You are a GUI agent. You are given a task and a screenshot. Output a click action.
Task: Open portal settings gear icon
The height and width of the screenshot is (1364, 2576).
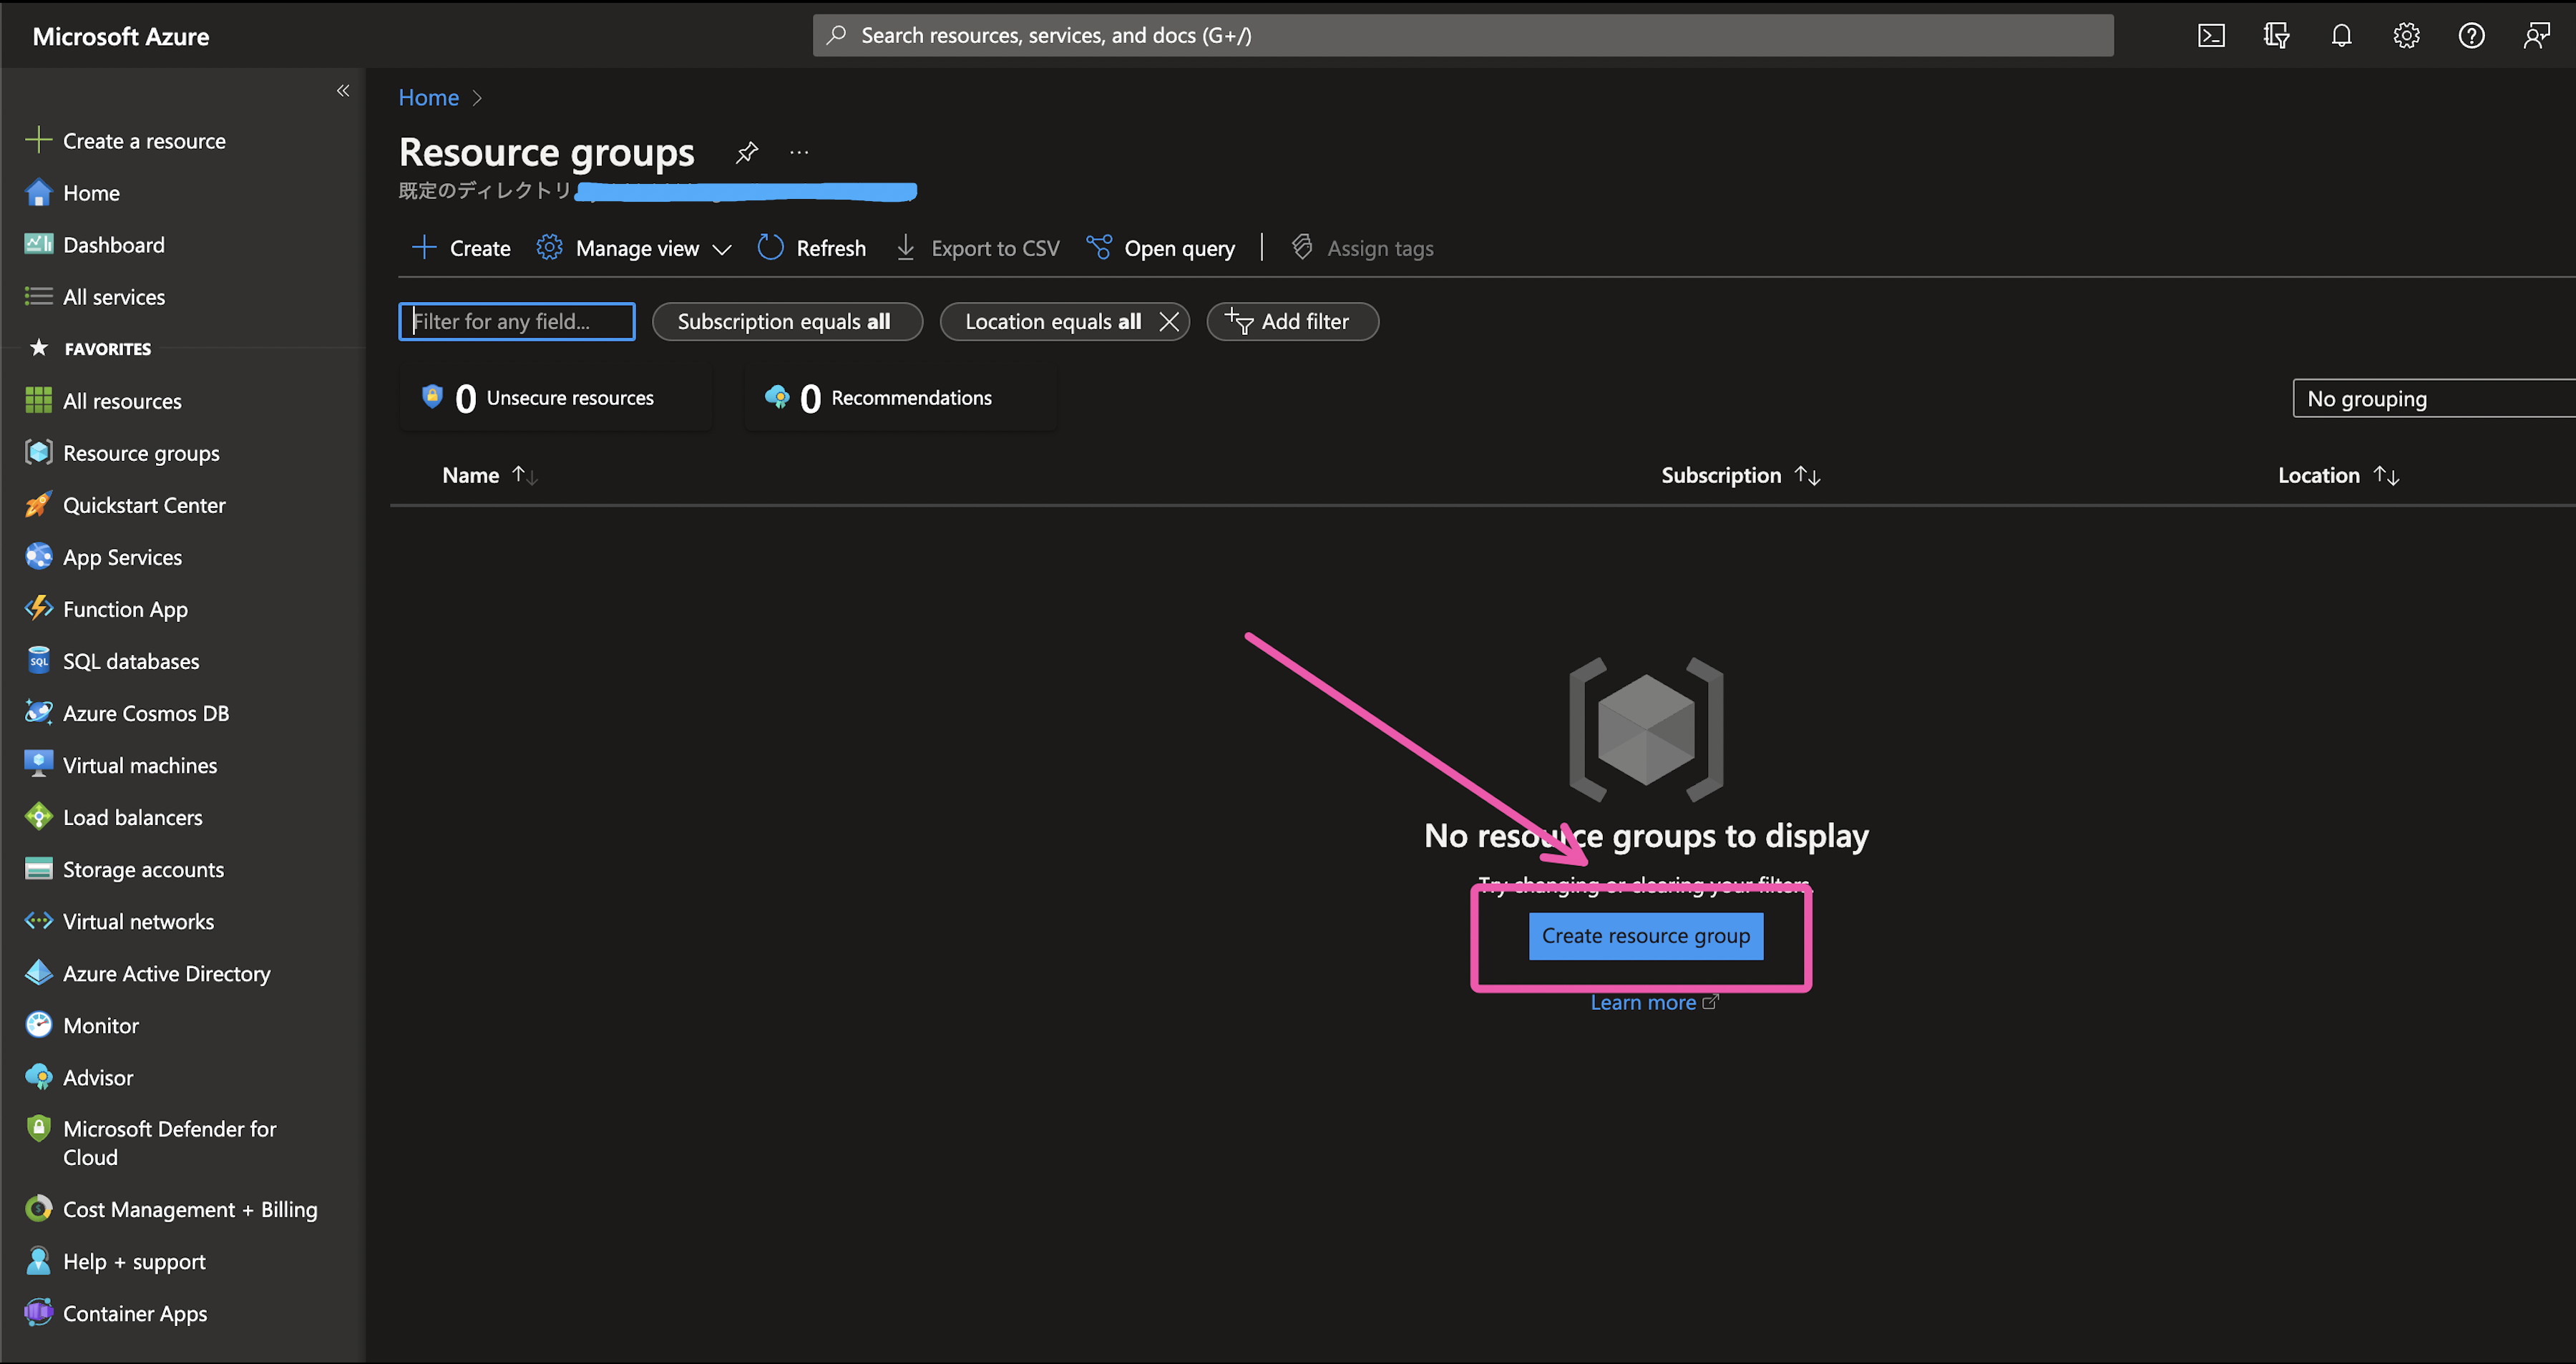[2406, 36]
